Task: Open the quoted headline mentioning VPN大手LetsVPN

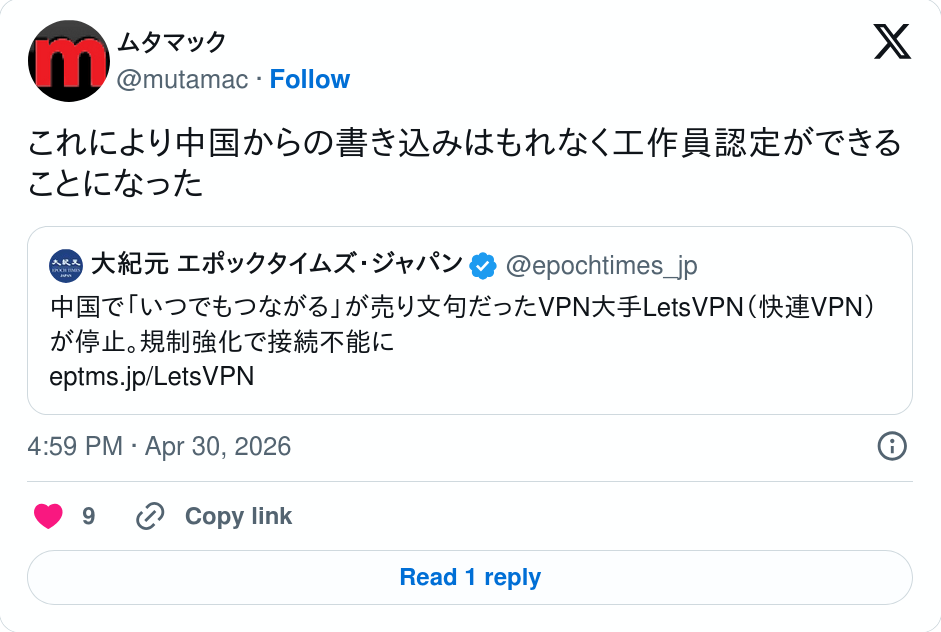Action: [465, 306]
